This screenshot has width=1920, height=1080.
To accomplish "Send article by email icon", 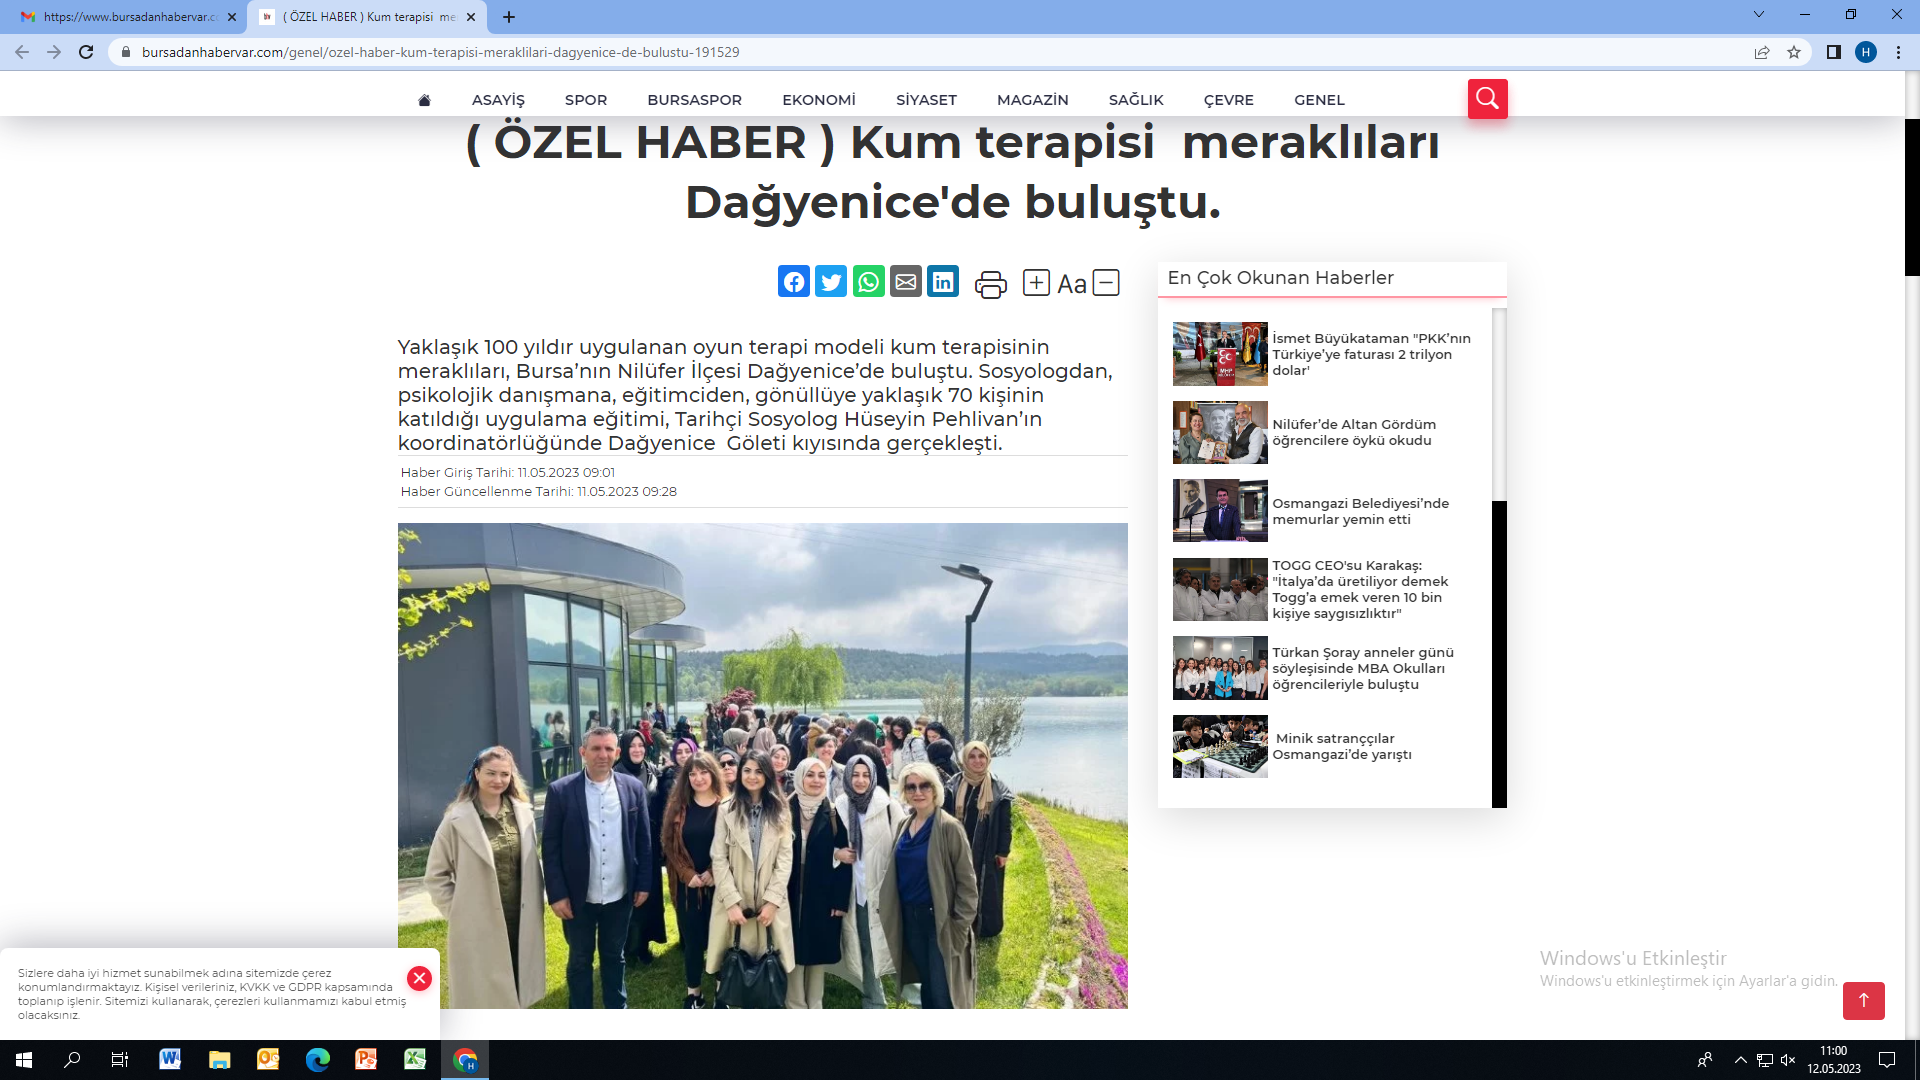I will coord(906,282).
